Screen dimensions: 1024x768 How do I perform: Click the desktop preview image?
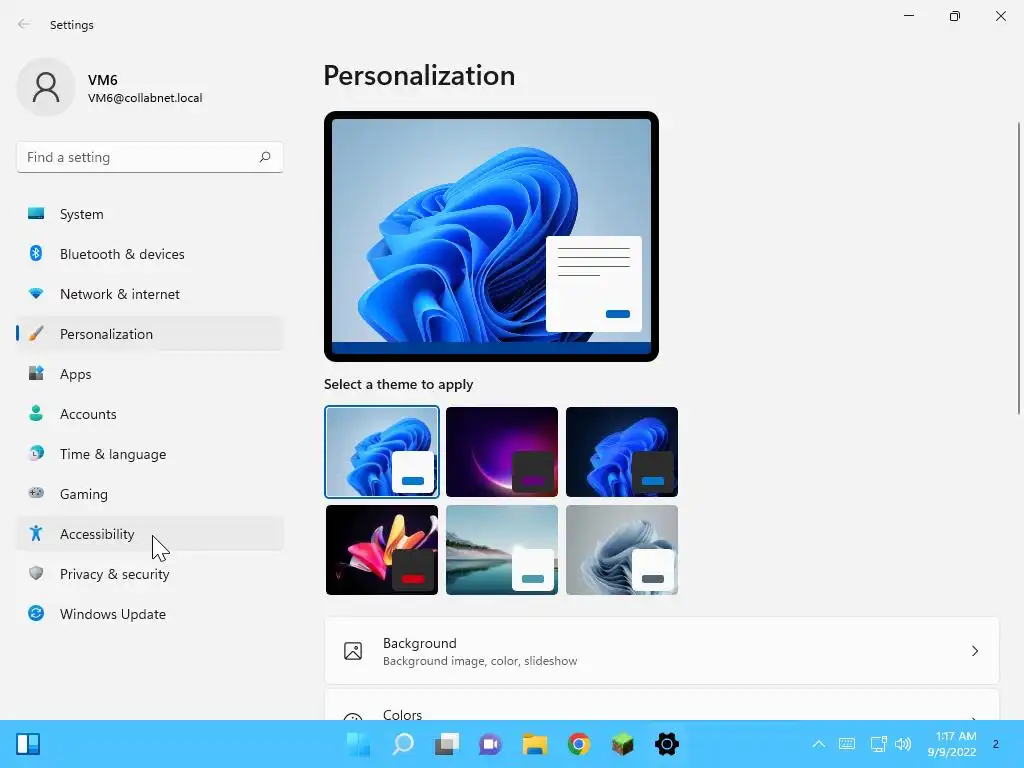click(x=491, y=236)
